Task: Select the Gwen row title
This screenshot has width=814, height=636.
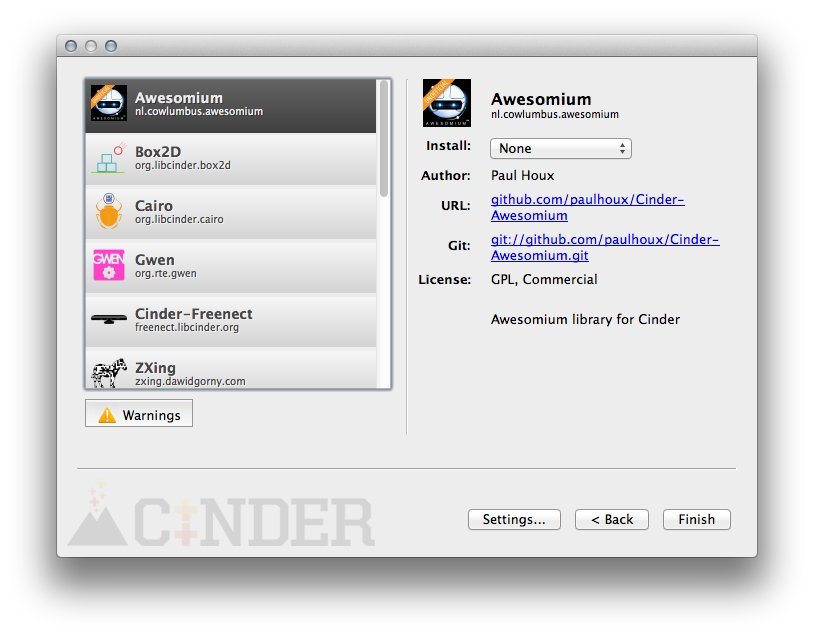Action: pos(155,260)
